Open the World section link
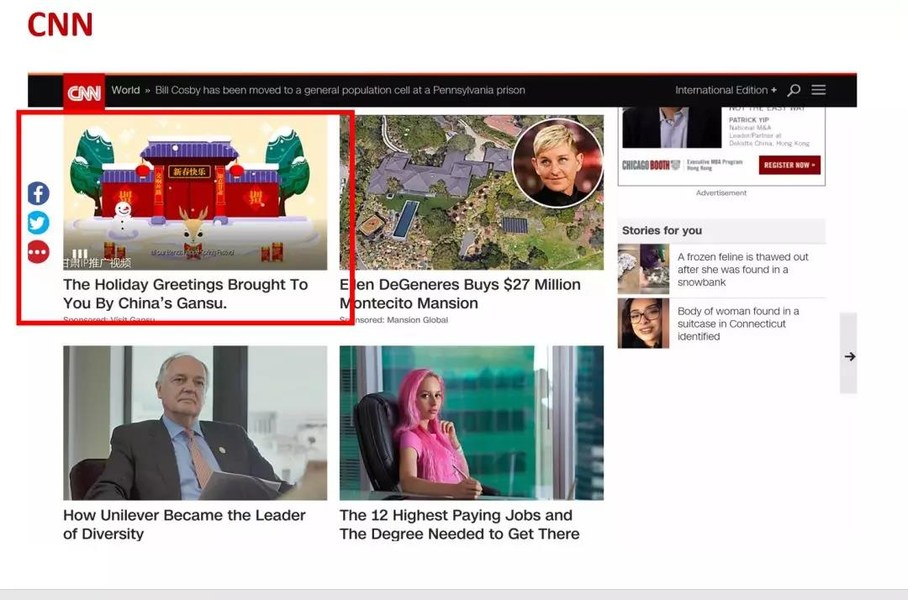The height and width of the screenshot is (600, 908). click(x=126, y=90)
